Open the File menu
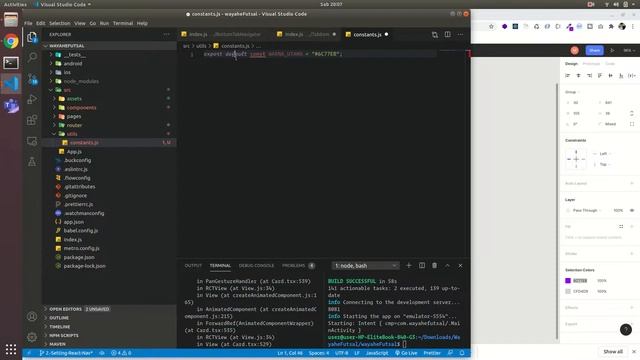 click(x=28, y=23)
